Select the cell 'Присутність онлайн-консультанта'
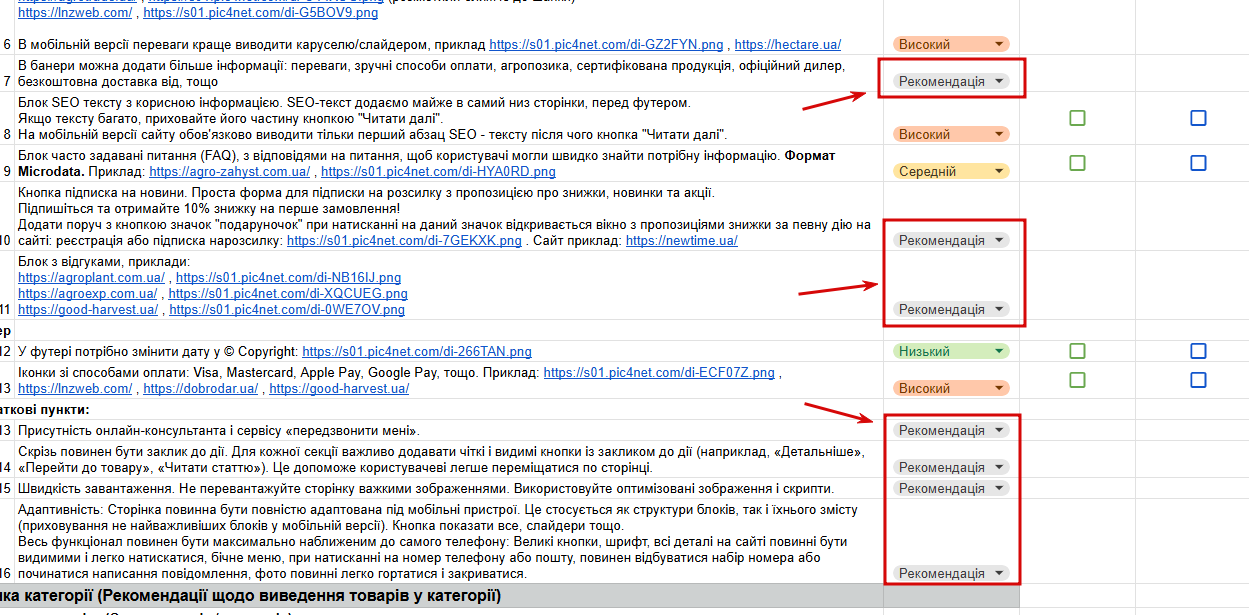 click(x=448, y=431)
